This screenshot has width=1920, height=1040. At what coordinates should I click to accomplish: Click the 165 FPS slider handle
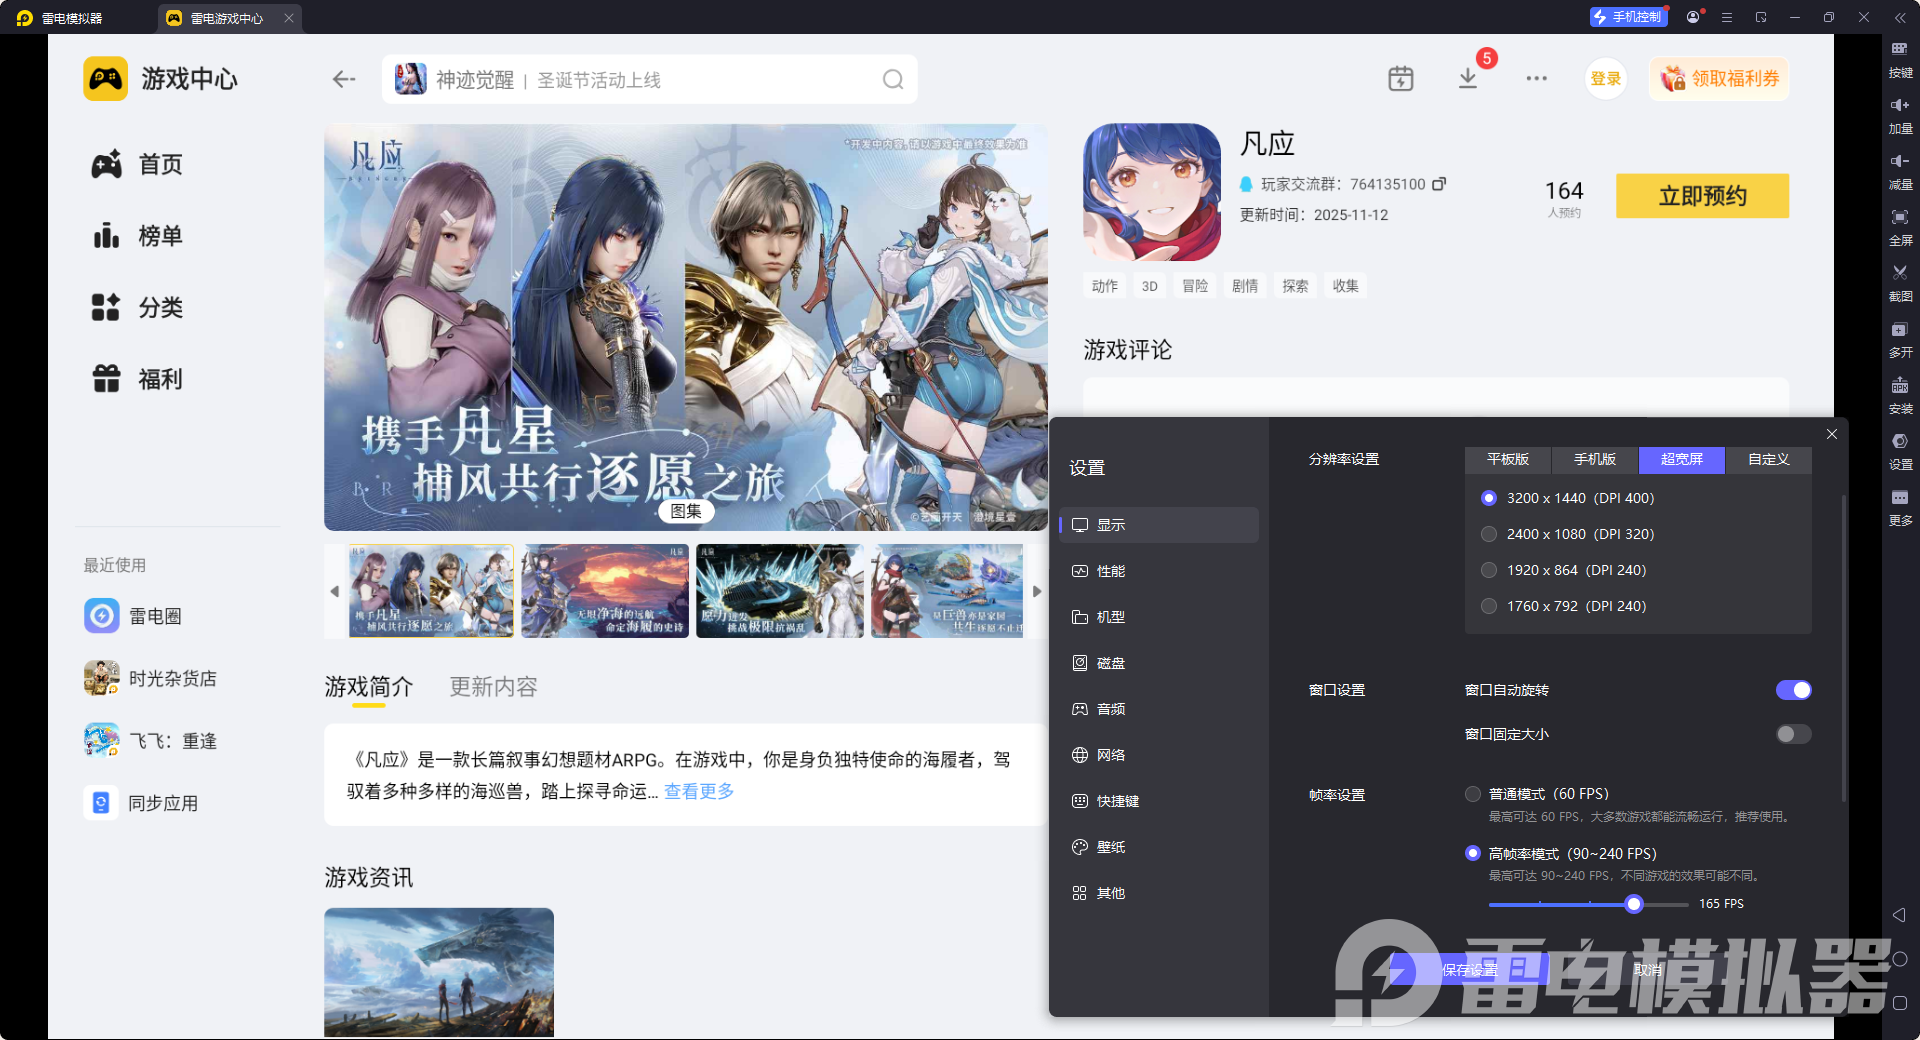click(x=1634, y=904)
